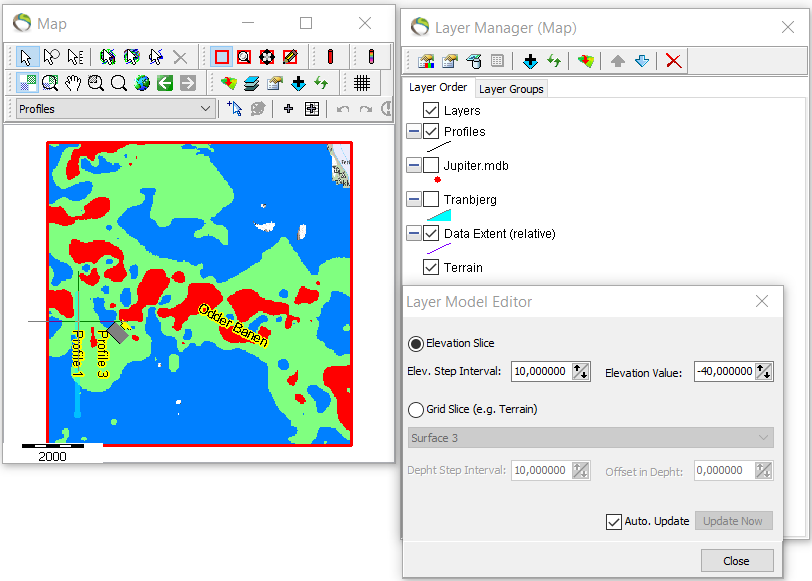Image resolution: width=812 pixels, height=581 pixels.
Task: Select the Elevation Slice radio button
Action: coord(415,343)
